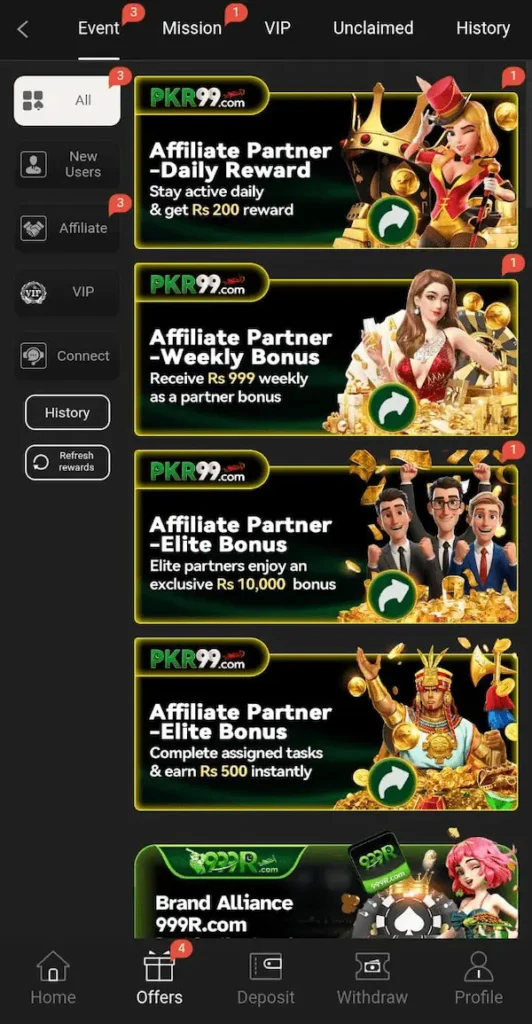Open the Brand Alliance 999R.com banner
Screen dimensions: 532x1024
coord(326,891)
